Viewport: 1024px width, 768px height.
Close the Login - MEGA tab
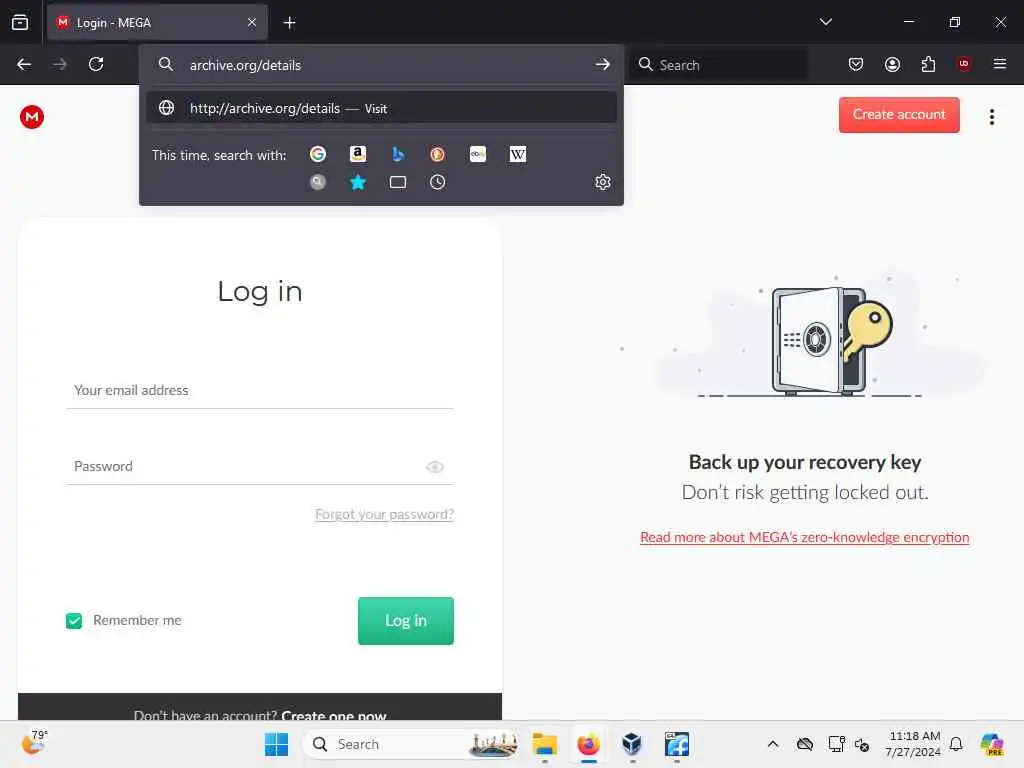click(252, 22)
